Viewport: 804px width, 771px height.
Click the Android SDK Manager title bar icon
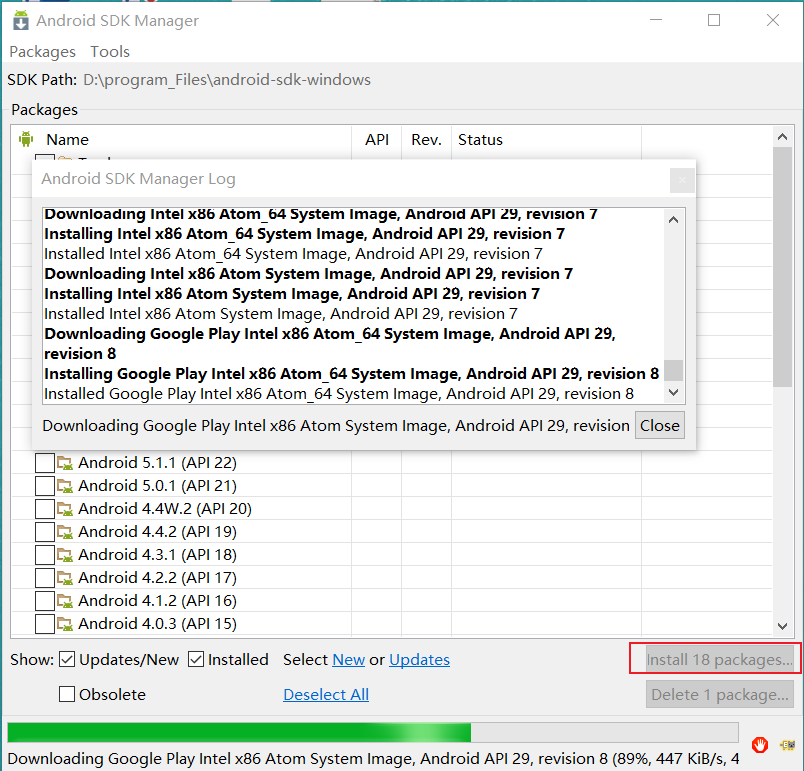tap(21, 21)
